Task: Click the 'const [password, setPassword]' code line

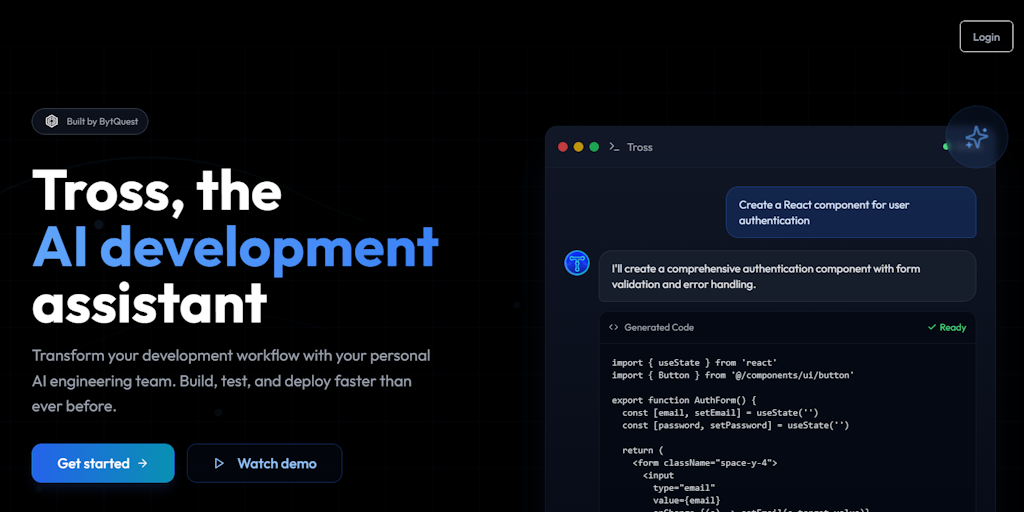Action: [x=735, y=425]
